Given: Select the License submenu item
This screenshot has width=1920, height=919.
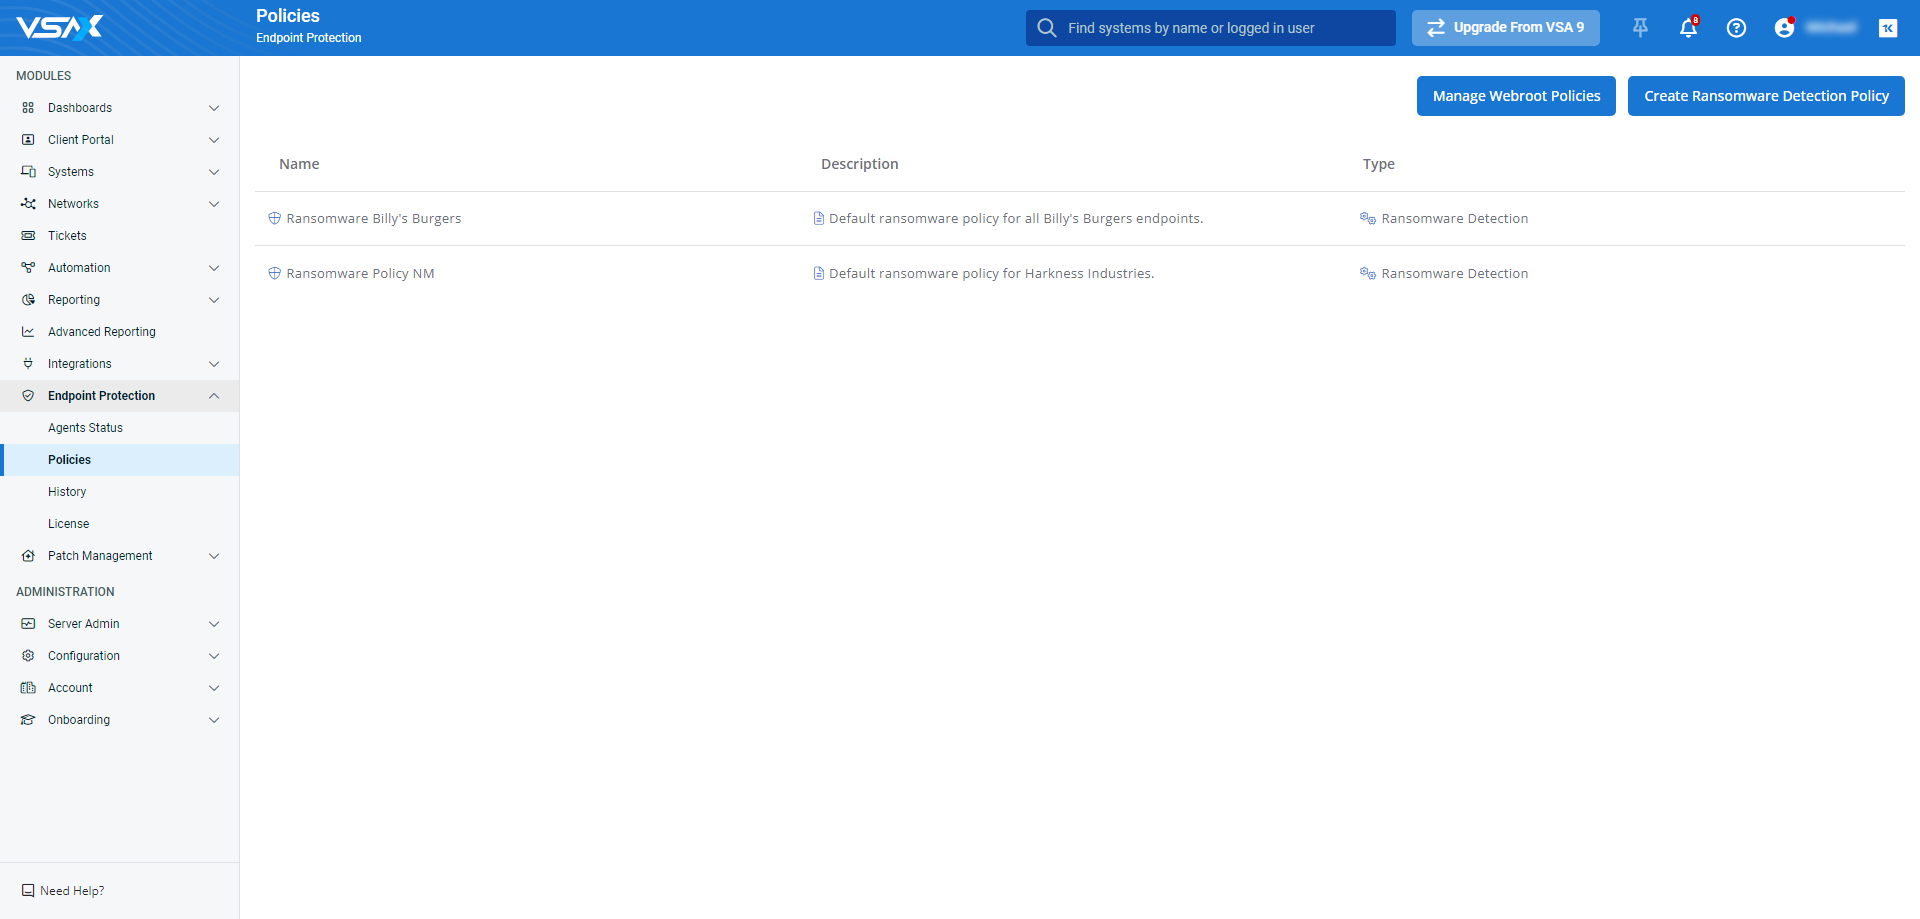Looking at the screenshot, I should coord(68,524).
